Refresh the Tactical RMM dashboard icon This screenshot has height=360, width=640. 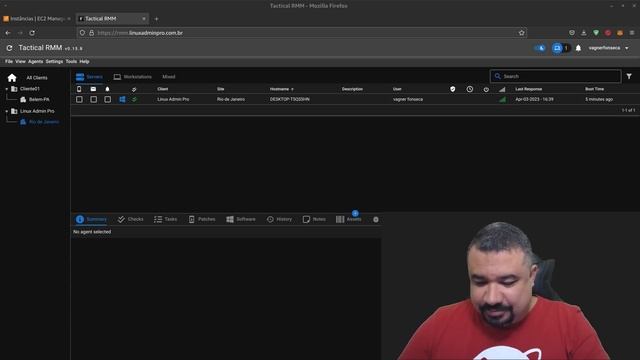click(9, 48)
